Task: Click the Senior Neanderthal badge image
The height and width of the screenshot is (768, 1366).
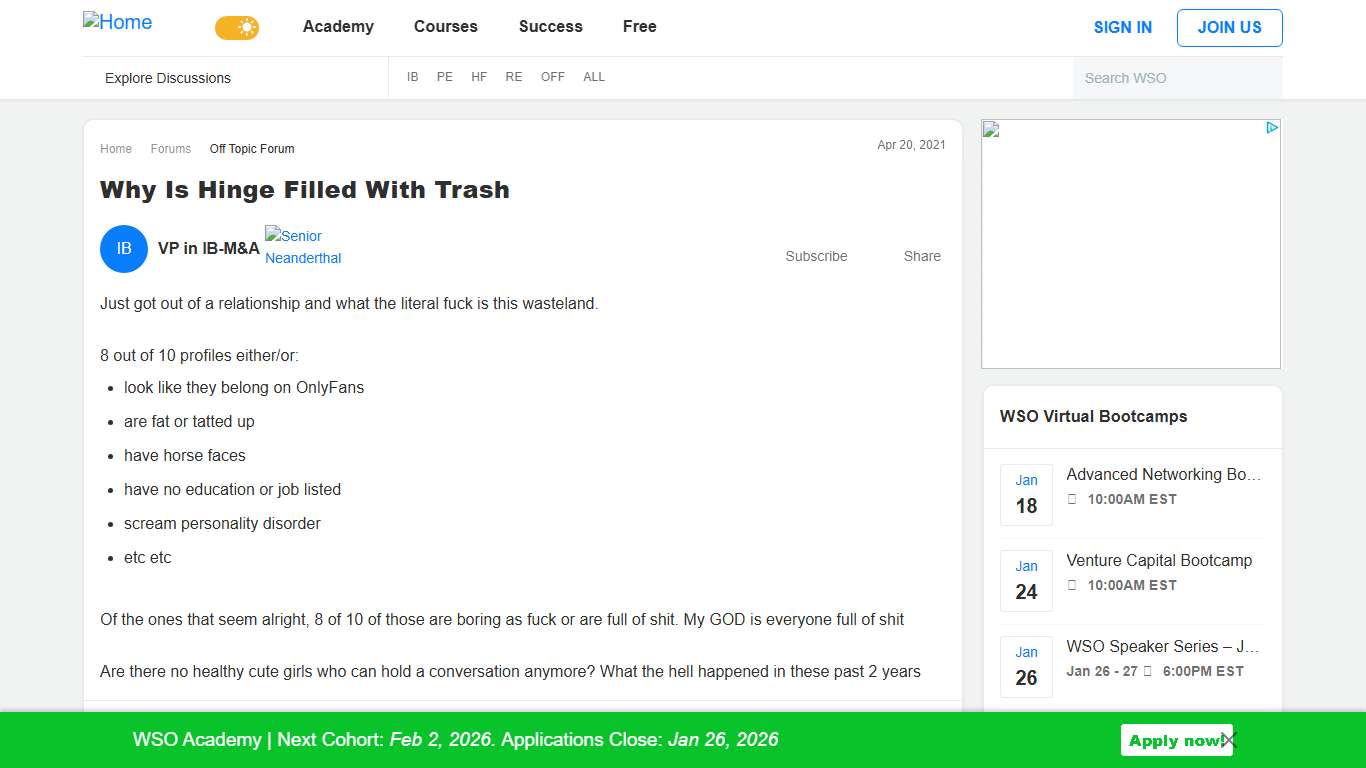Action: tap(303, 247)
